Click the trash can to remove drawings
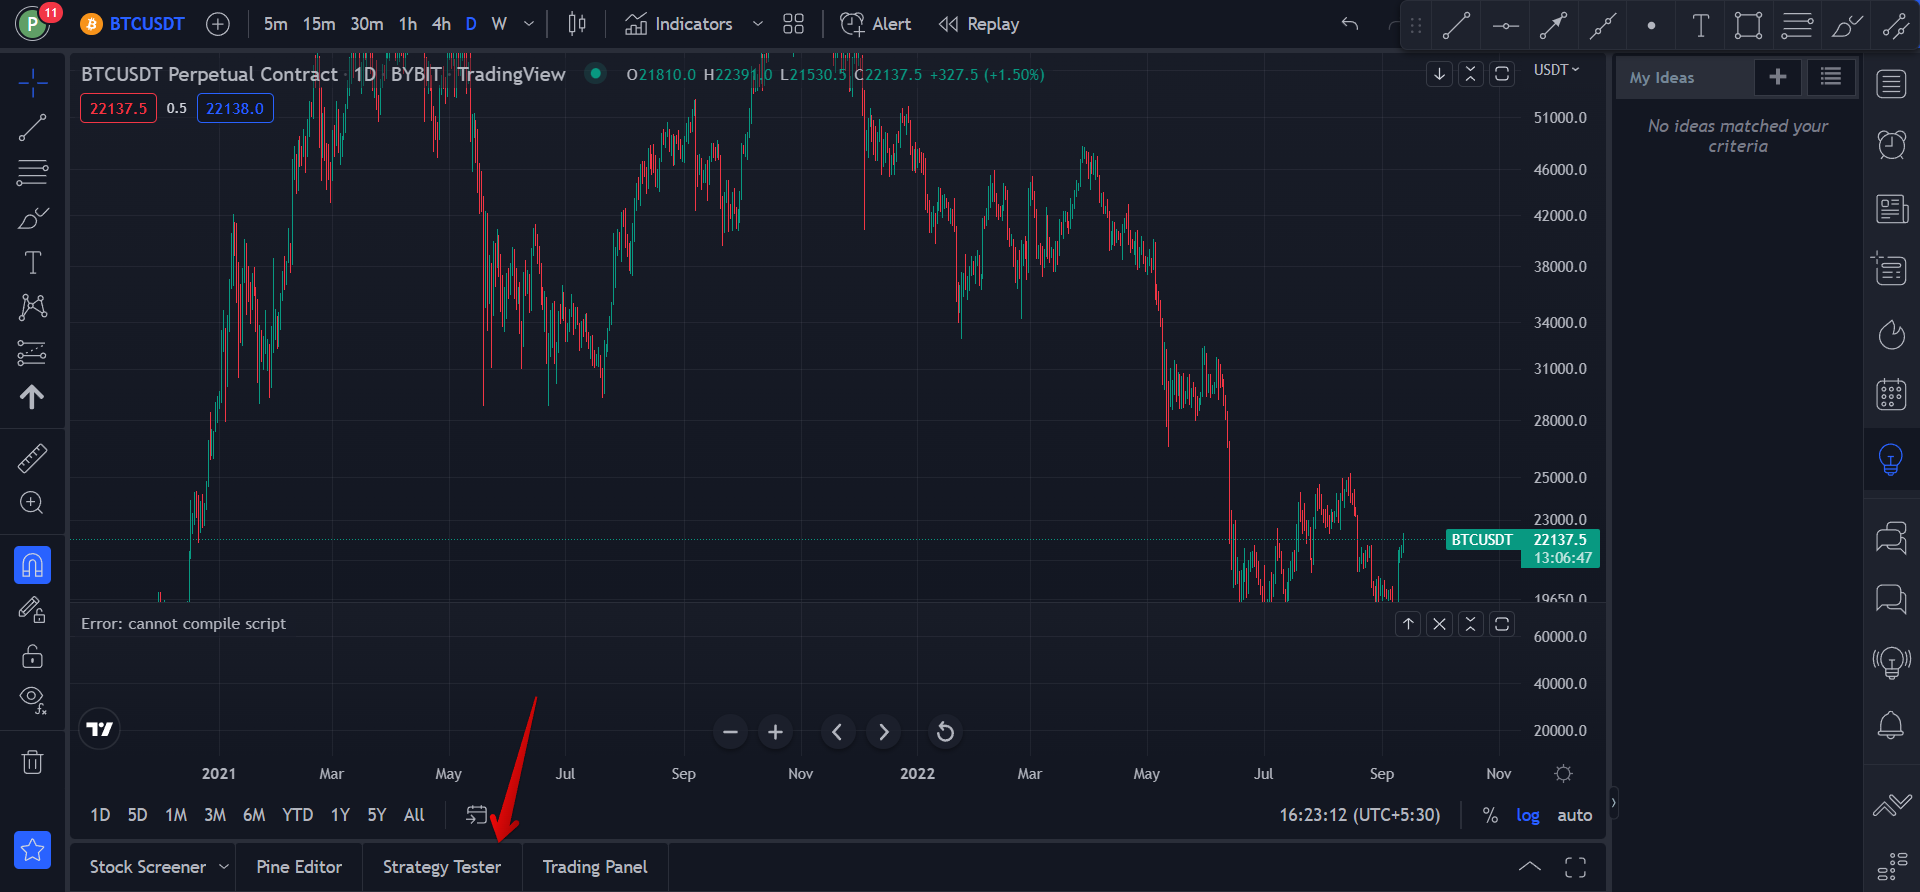 [x=32, y=762]
